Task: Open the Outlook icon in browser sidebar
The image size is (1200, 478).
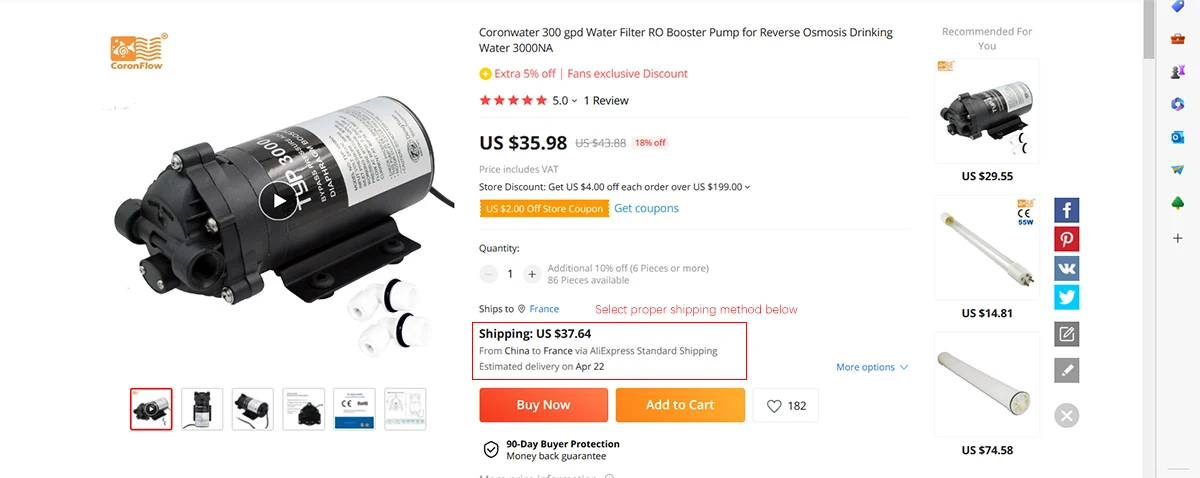Action: click(x=1177, y=136)
